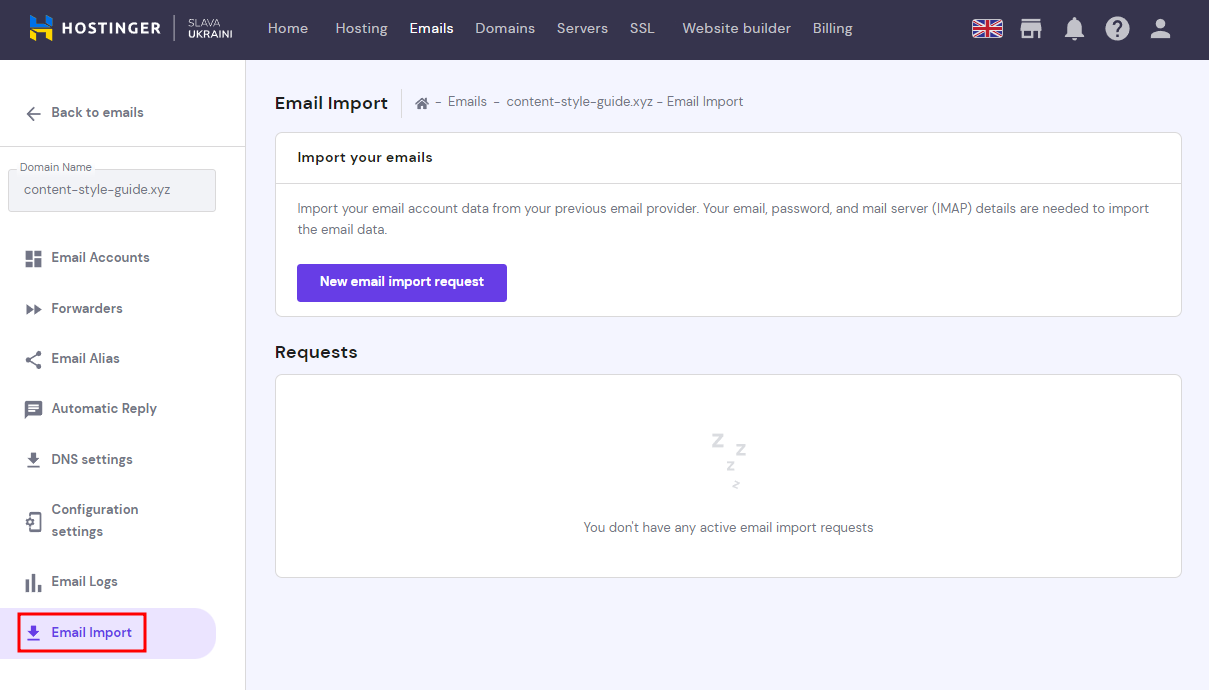
Task: Click New email import request button
Action: point(402,282)
